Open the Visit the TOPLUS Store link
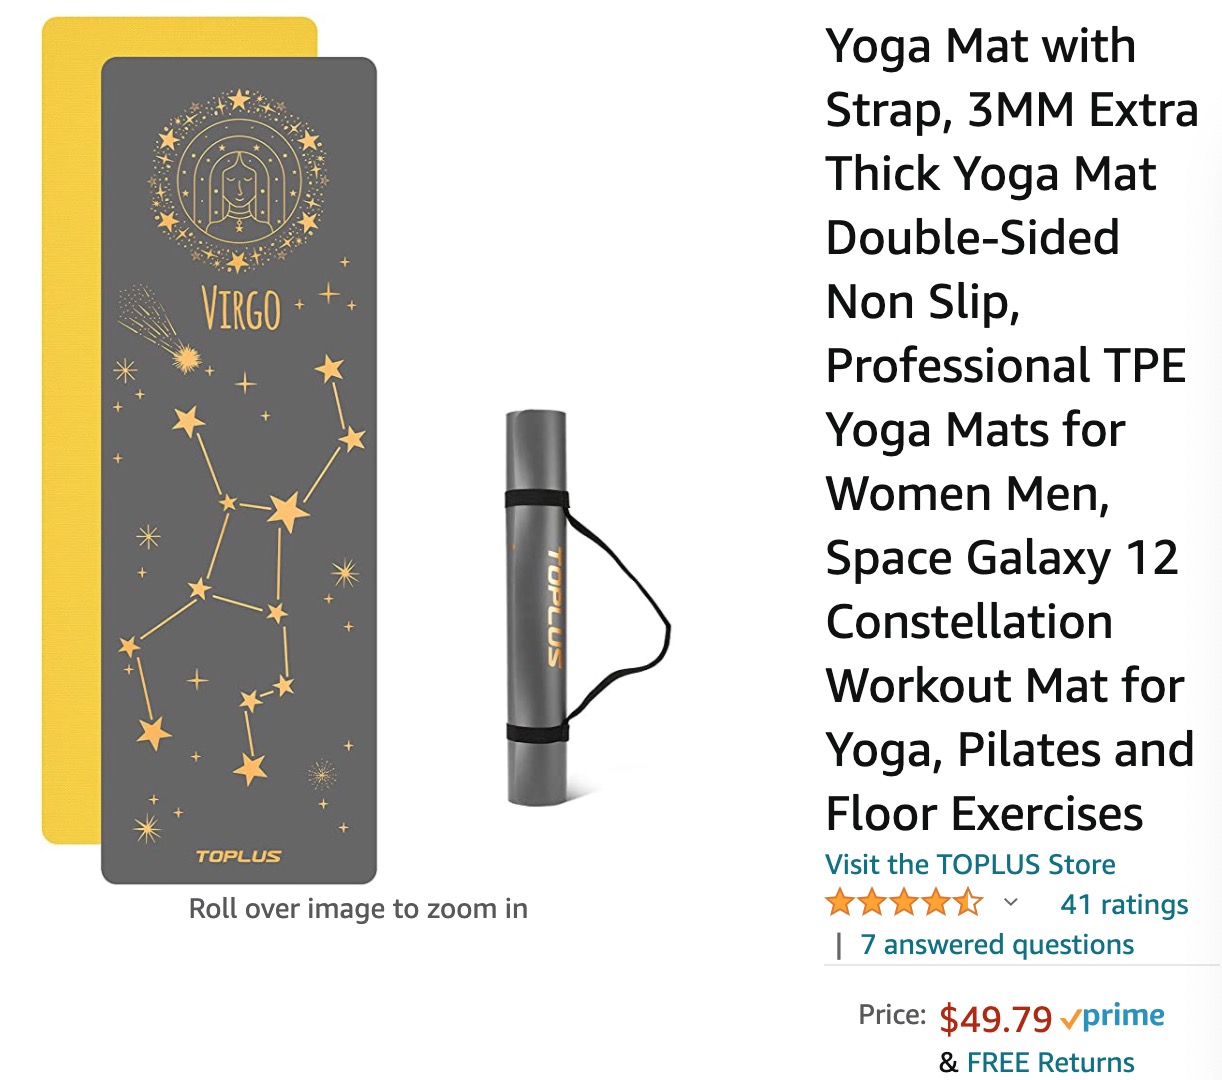Image resolution: width=1222 pixels, height=1080 pixels. (970, 864)
